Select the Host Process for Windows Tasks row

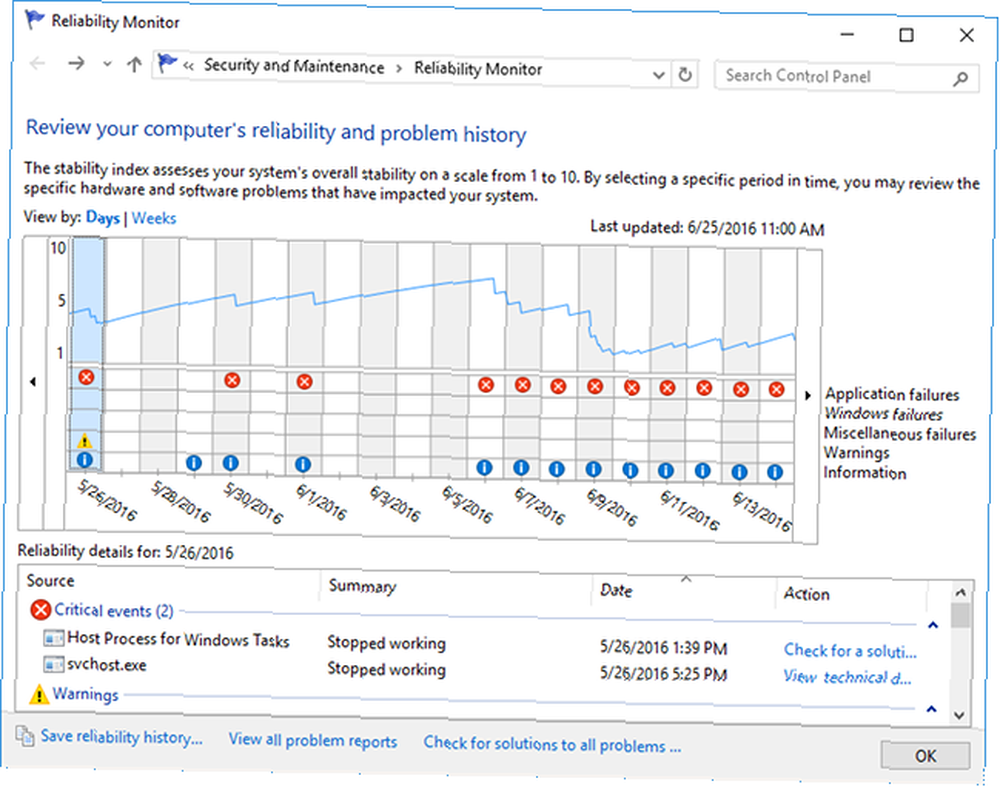tap(480, 644)
